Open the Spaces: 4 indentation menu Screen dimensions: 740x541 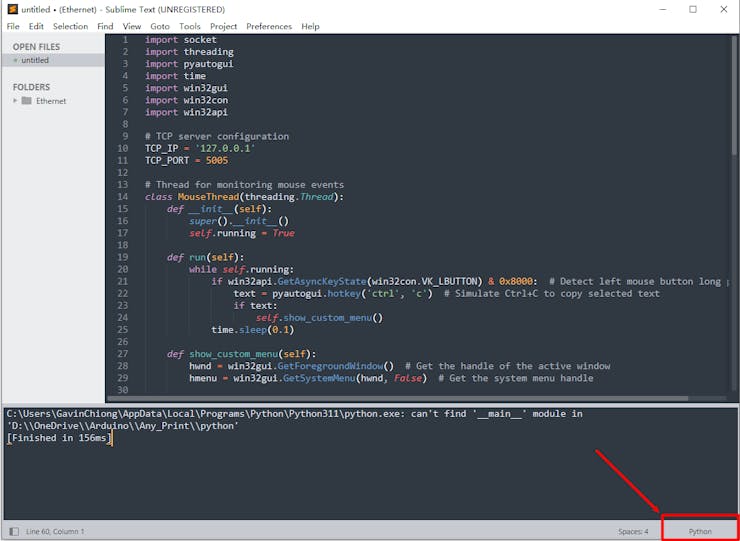coord(632,531)
